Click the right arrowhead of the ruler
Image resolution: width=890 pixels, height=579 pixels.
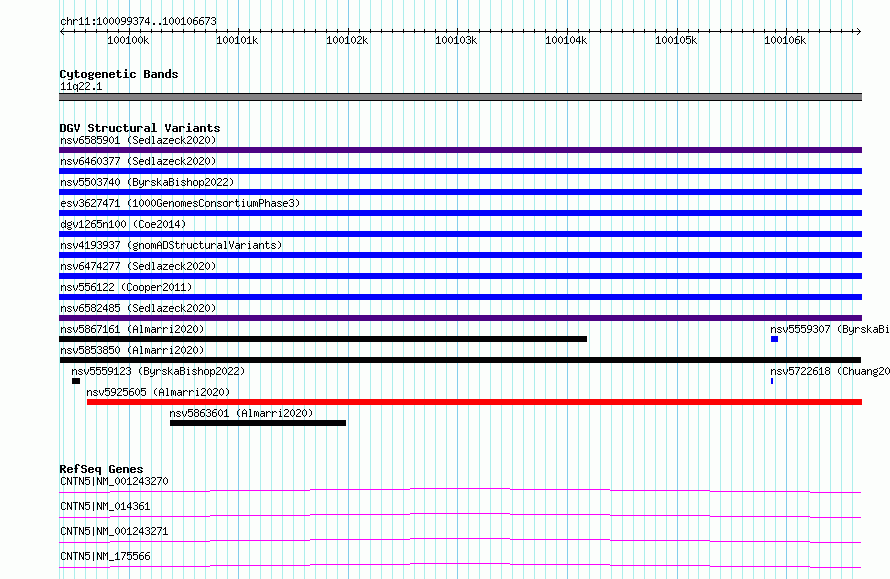point(859,31)
